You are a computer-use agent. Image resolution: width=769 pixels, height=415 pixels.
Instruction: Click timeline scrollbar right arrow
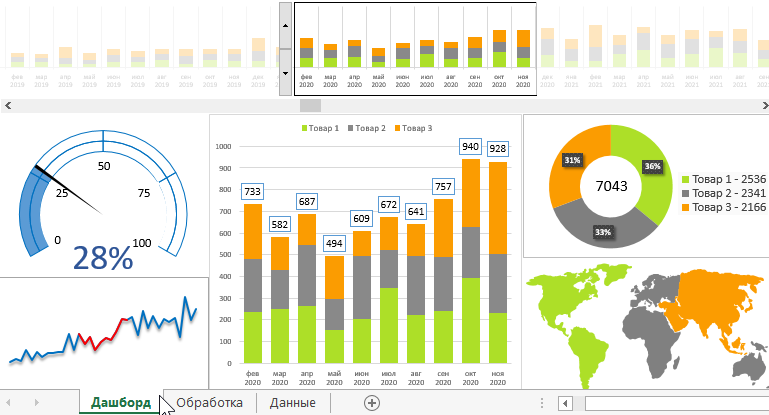point(763,105)
